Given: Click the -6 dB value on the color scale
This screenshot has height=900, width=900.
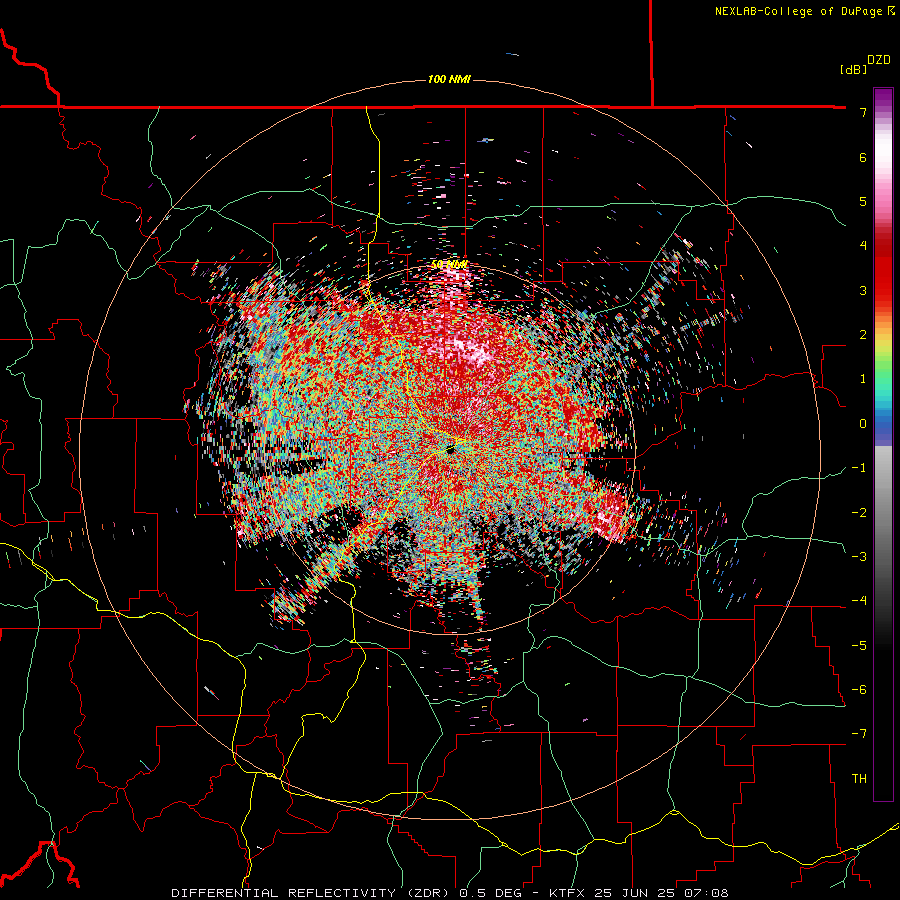Looking at the screenshot, I should pos(859,690).
